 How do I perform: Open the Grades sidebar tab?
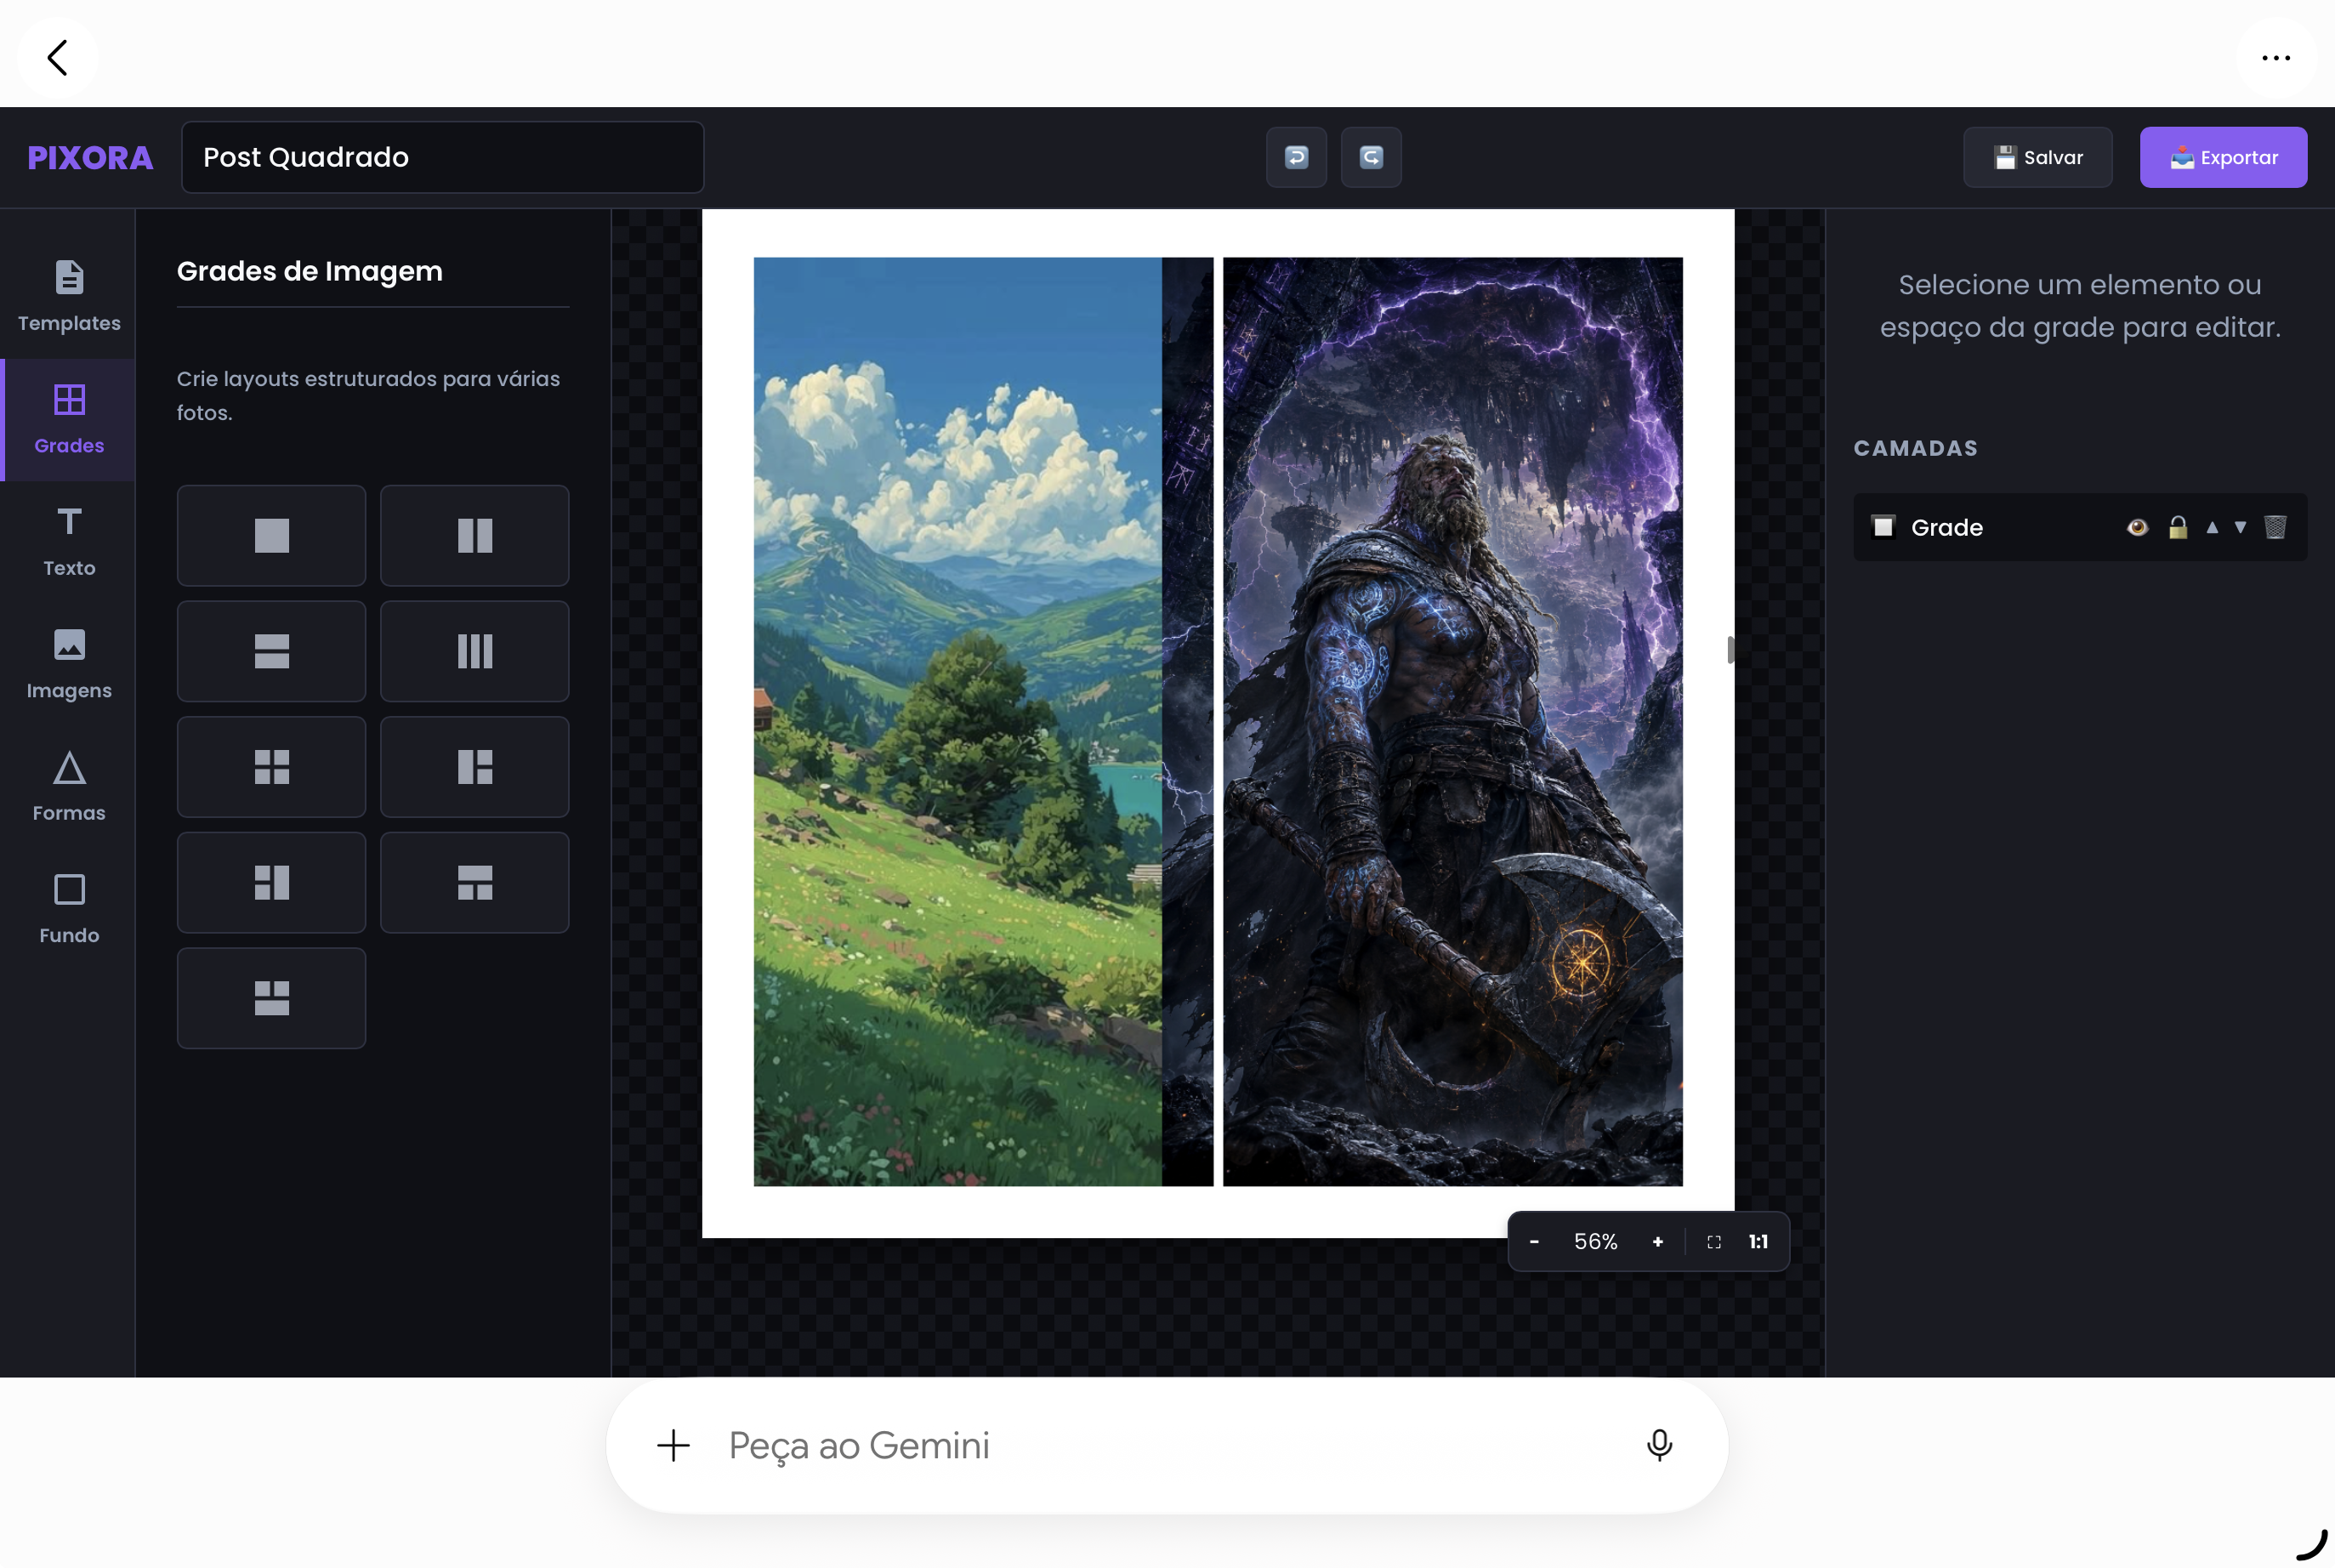69,420
